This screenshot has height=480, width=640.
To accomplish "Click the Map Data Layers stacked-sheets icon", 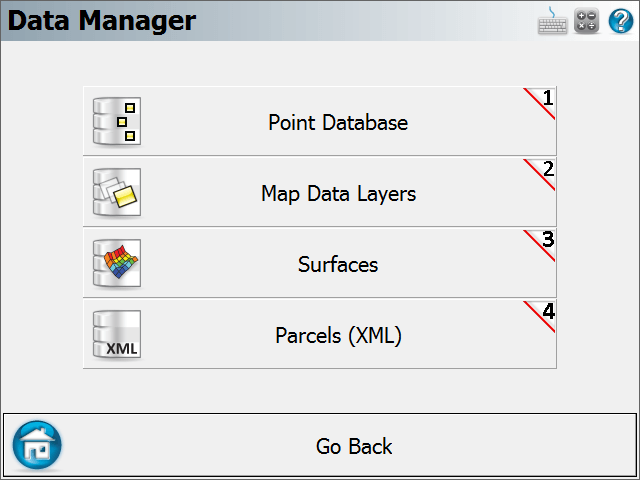I will pos(117,192).
